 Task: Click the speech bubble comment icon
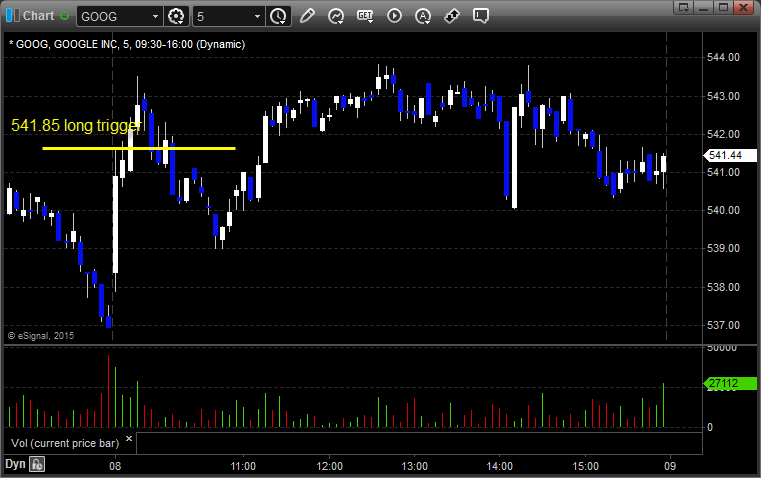click(x=480, y=16)
